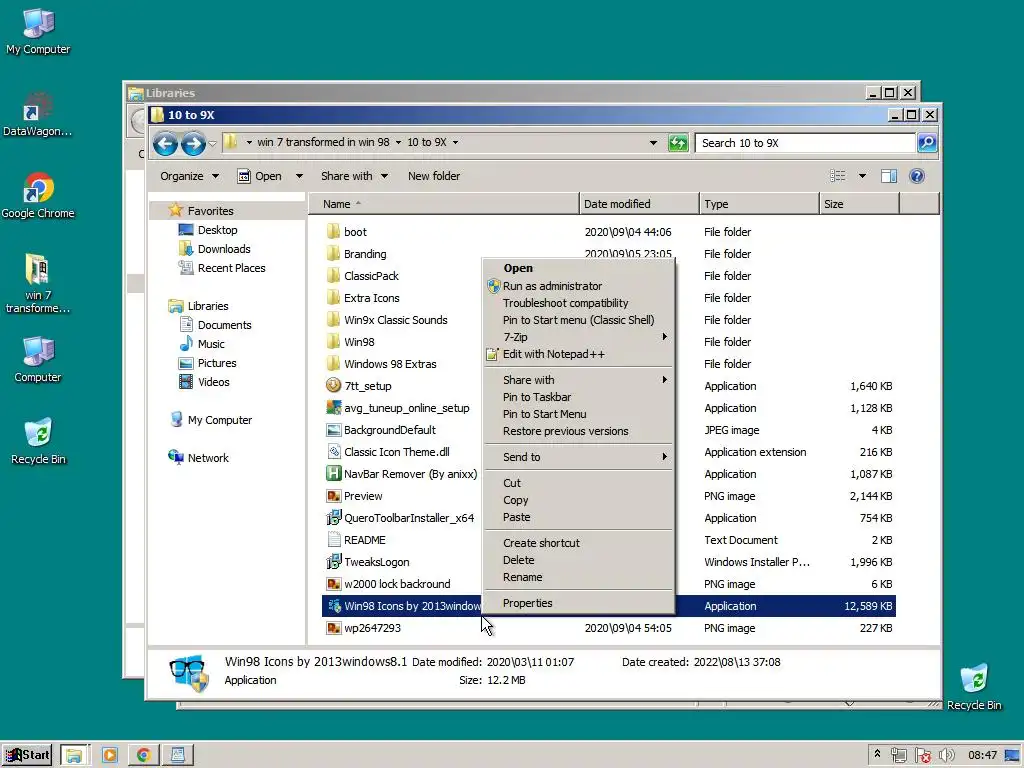Click the Change your view icon
1024x768 pixels.
(x=838, y=176)
